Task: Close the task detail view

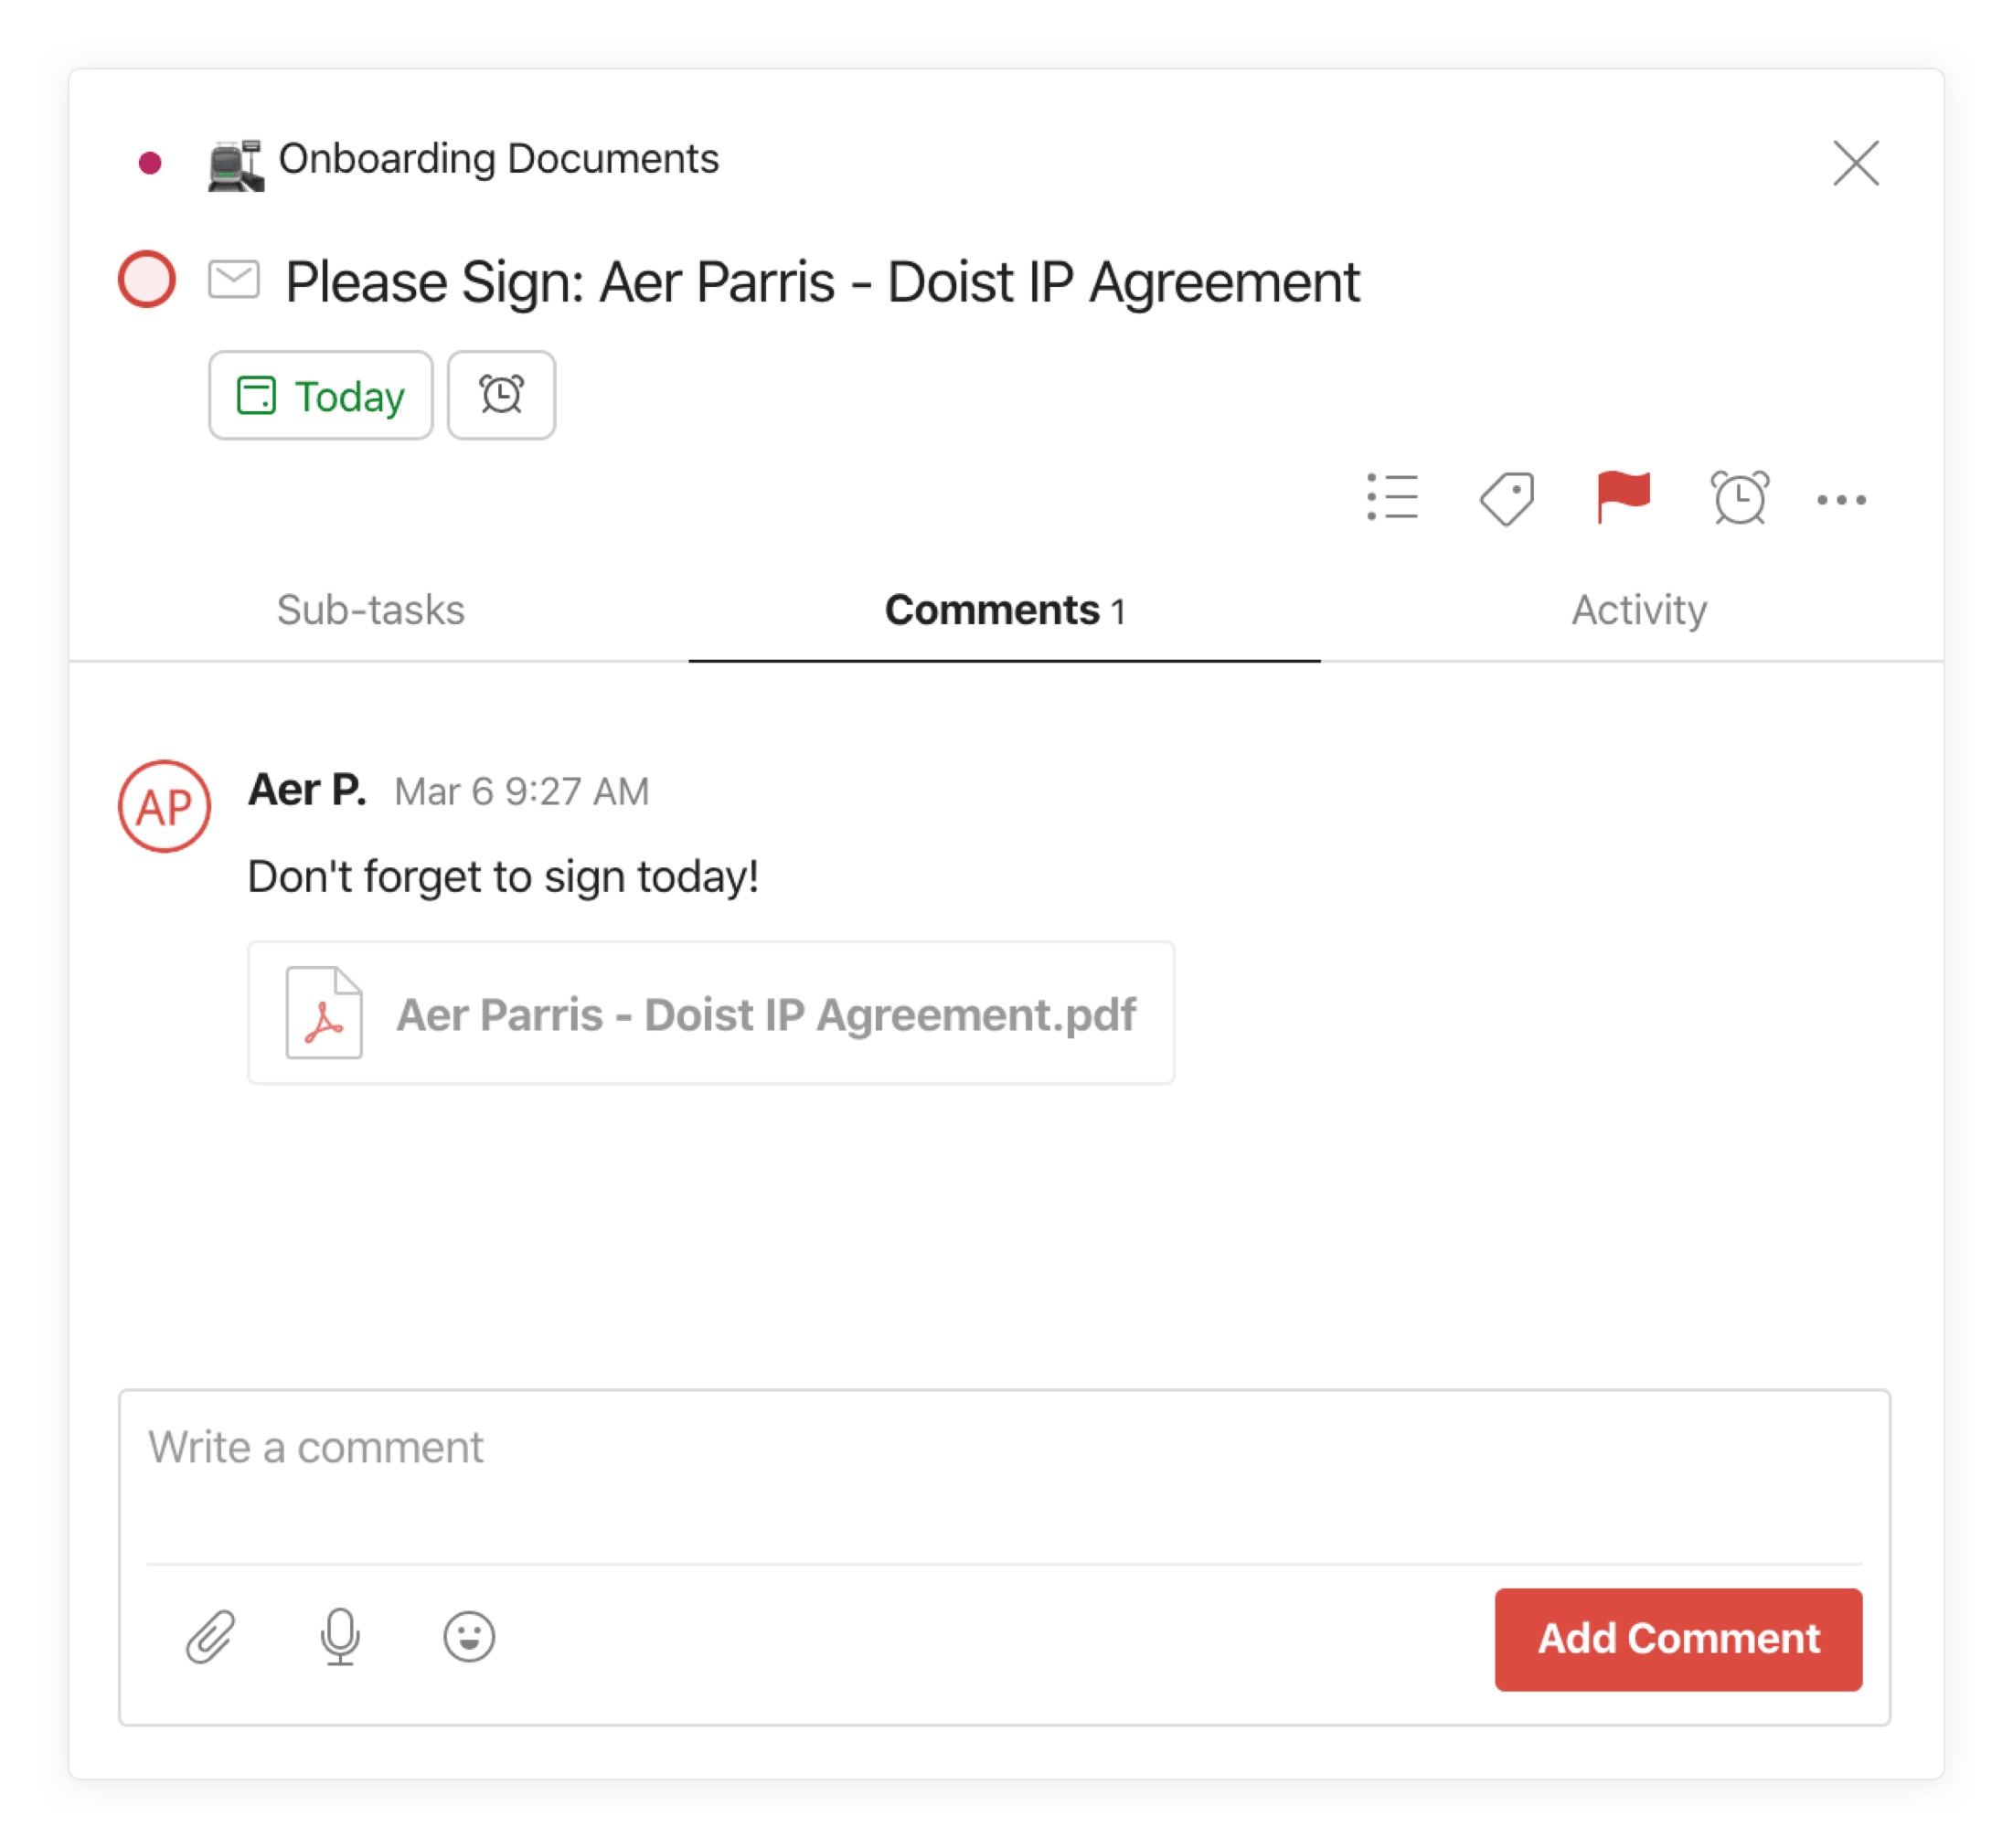Action: (x=1856, y=163)
